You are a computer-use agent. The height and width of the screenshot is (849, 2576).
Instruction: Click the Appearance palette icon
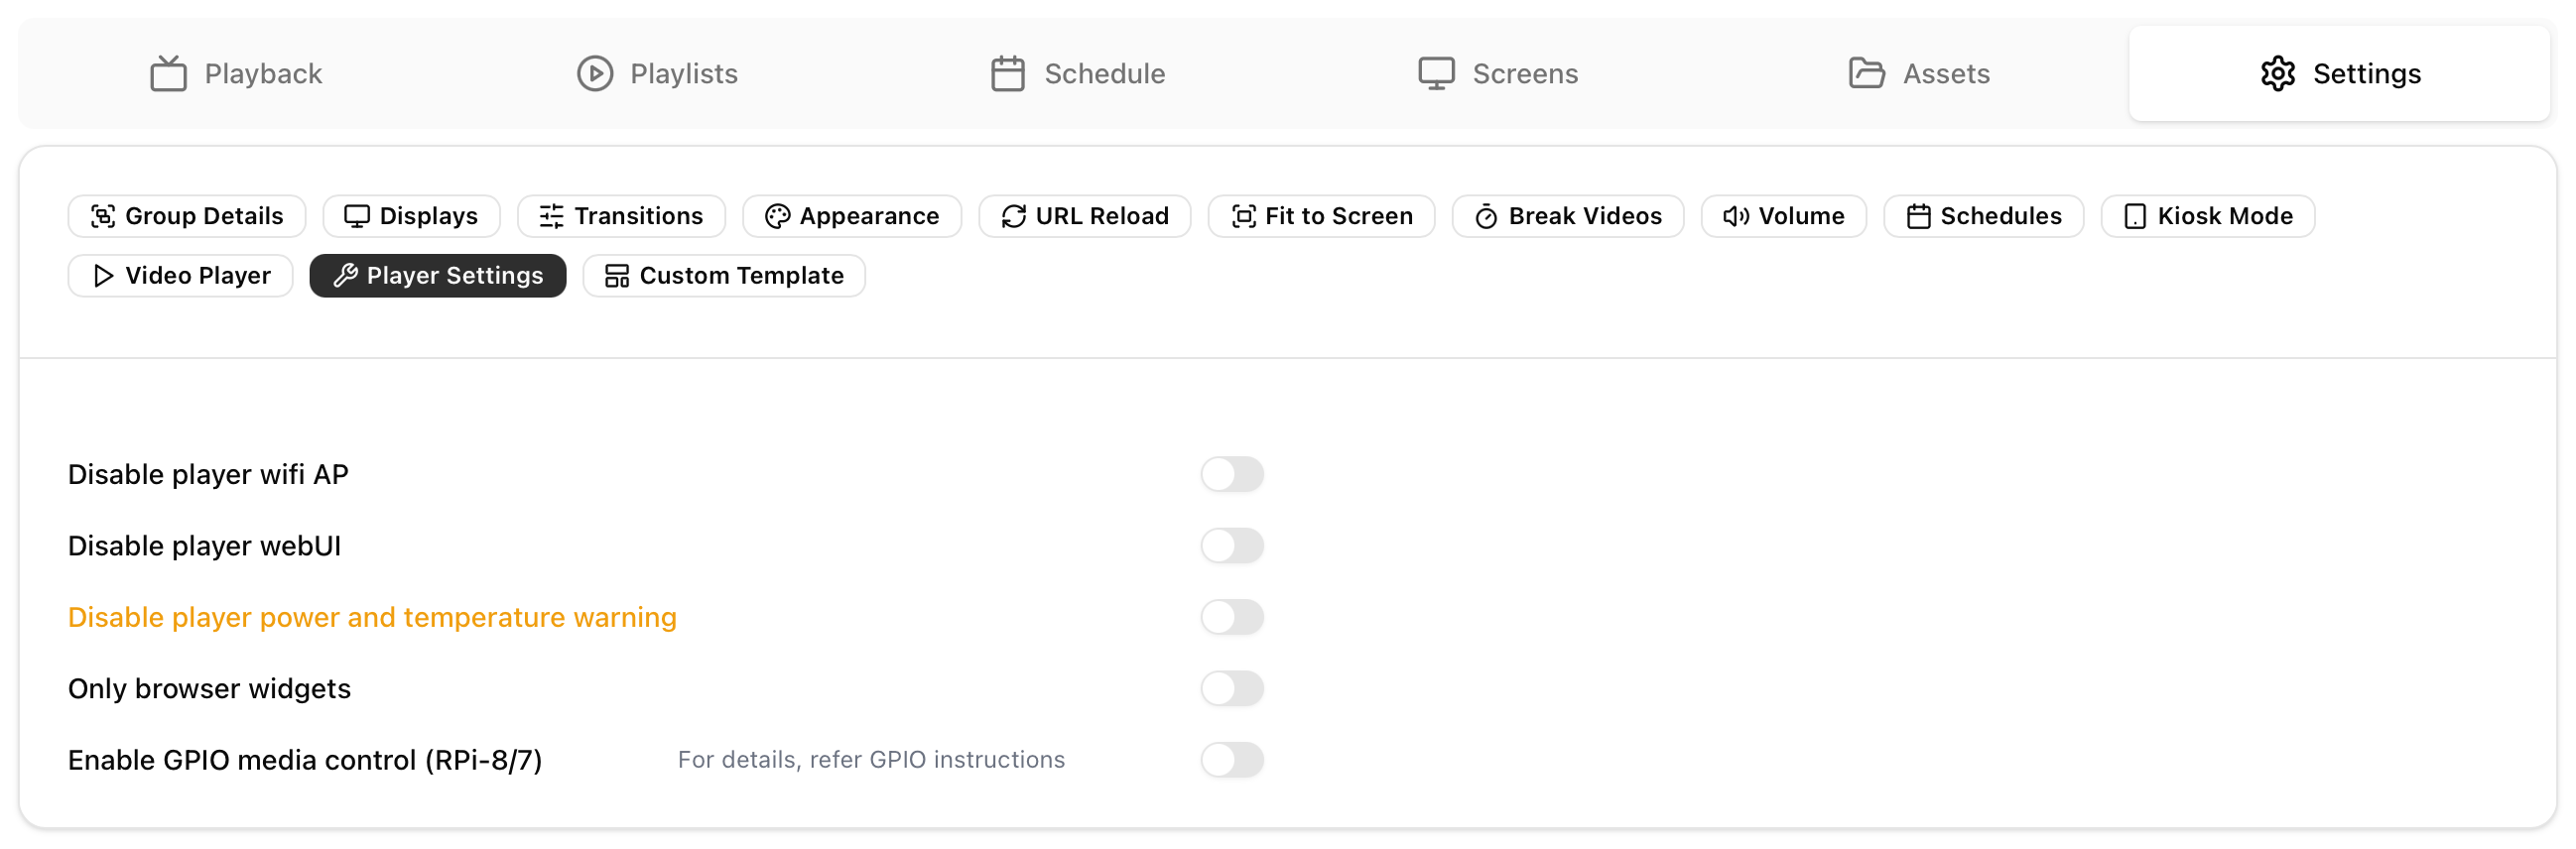tap(777, 216)
